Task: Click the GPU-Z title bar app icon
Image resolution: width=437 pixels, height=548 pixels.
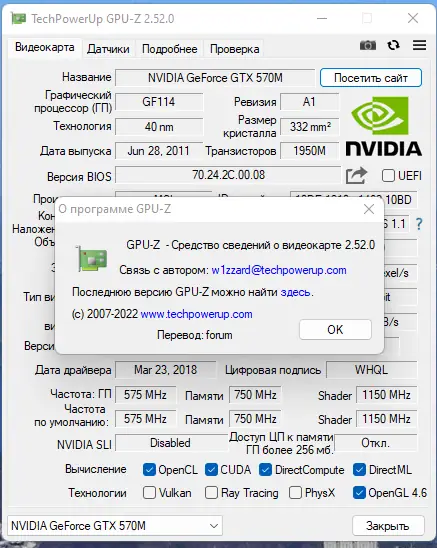Action: [x=19, y=18]
